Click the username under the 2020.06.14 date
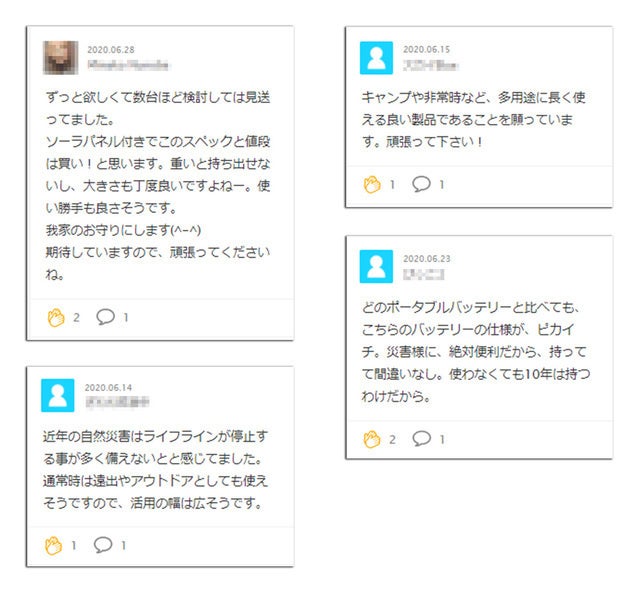This screenshot has height=593, width=640. pyautogui.click(x=116, y=401)
